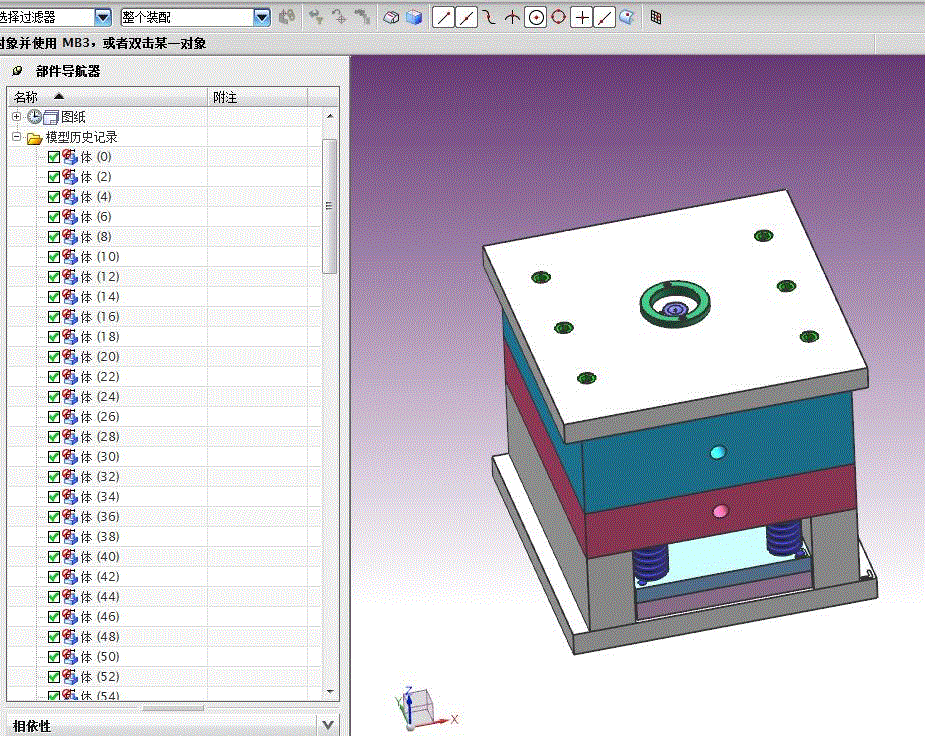Select the 体 (42) tree row label
This screenshot has height=736, width=925.
point(100,577)
